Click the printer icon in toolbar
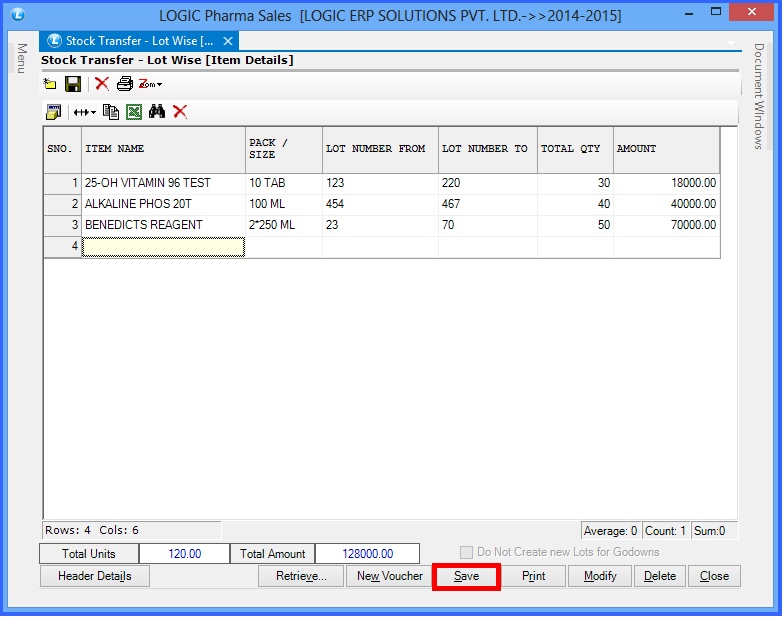This screenshot has width=783, height=617. click(125, 83)
